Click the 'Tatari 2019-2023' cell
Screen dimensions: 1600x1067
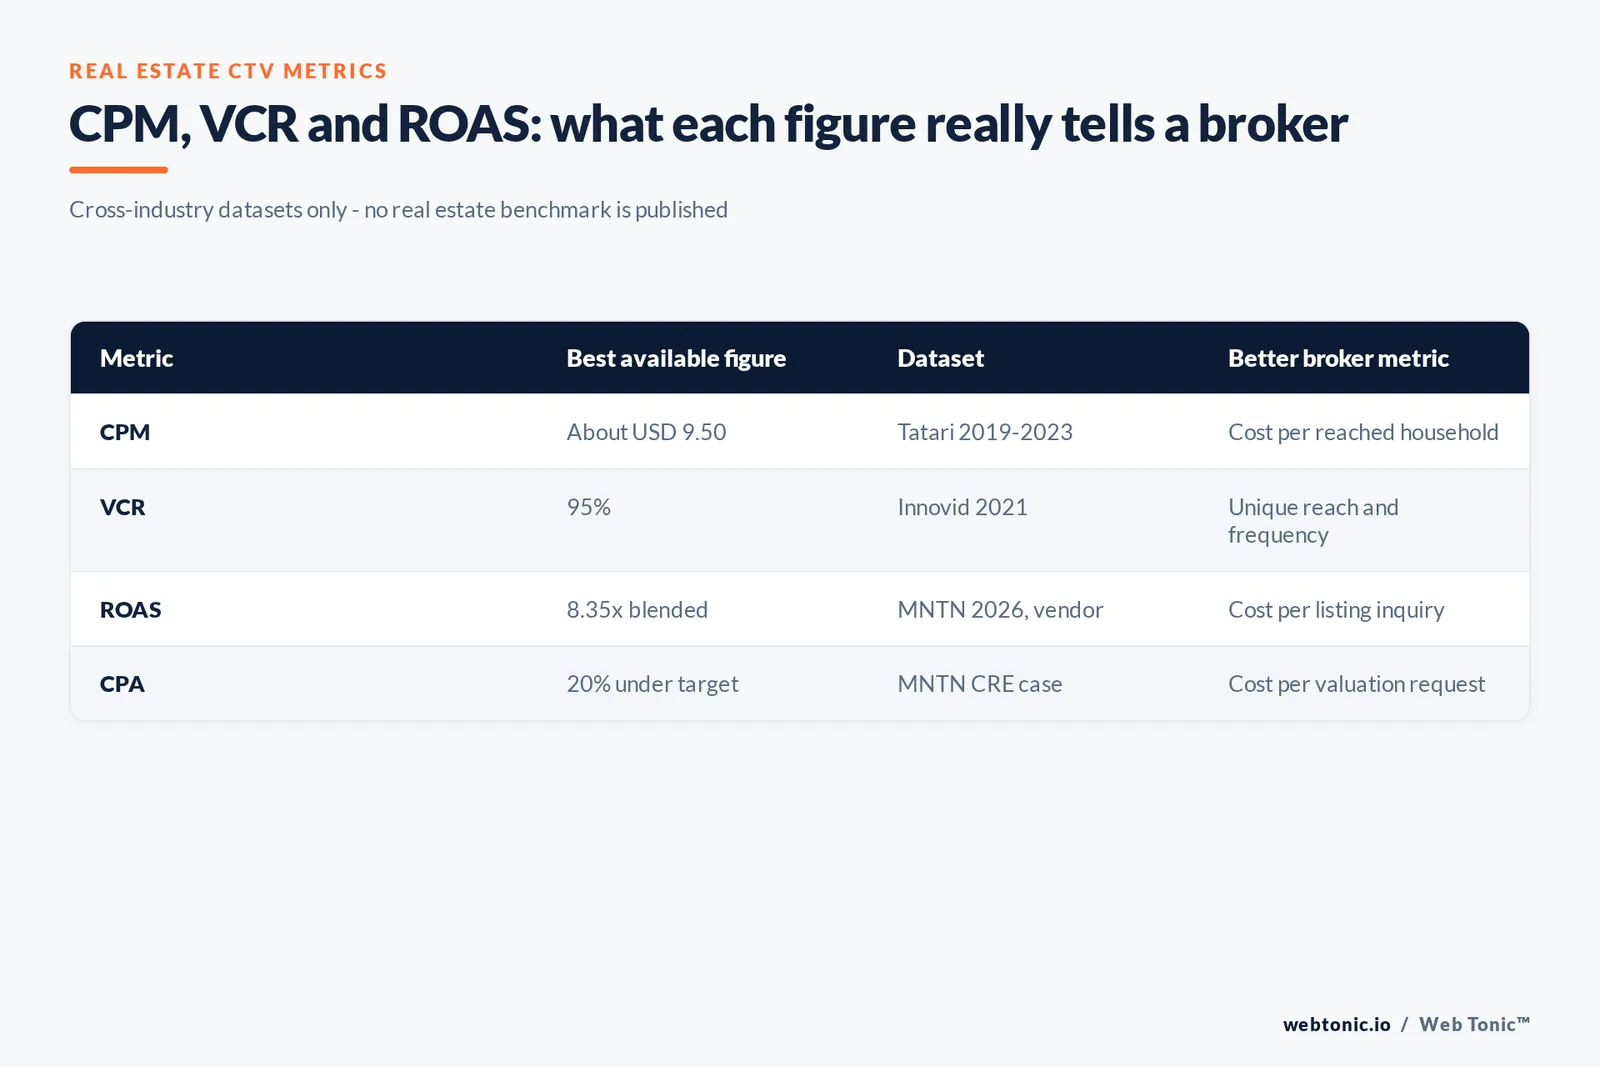click(x=985, y=432)
